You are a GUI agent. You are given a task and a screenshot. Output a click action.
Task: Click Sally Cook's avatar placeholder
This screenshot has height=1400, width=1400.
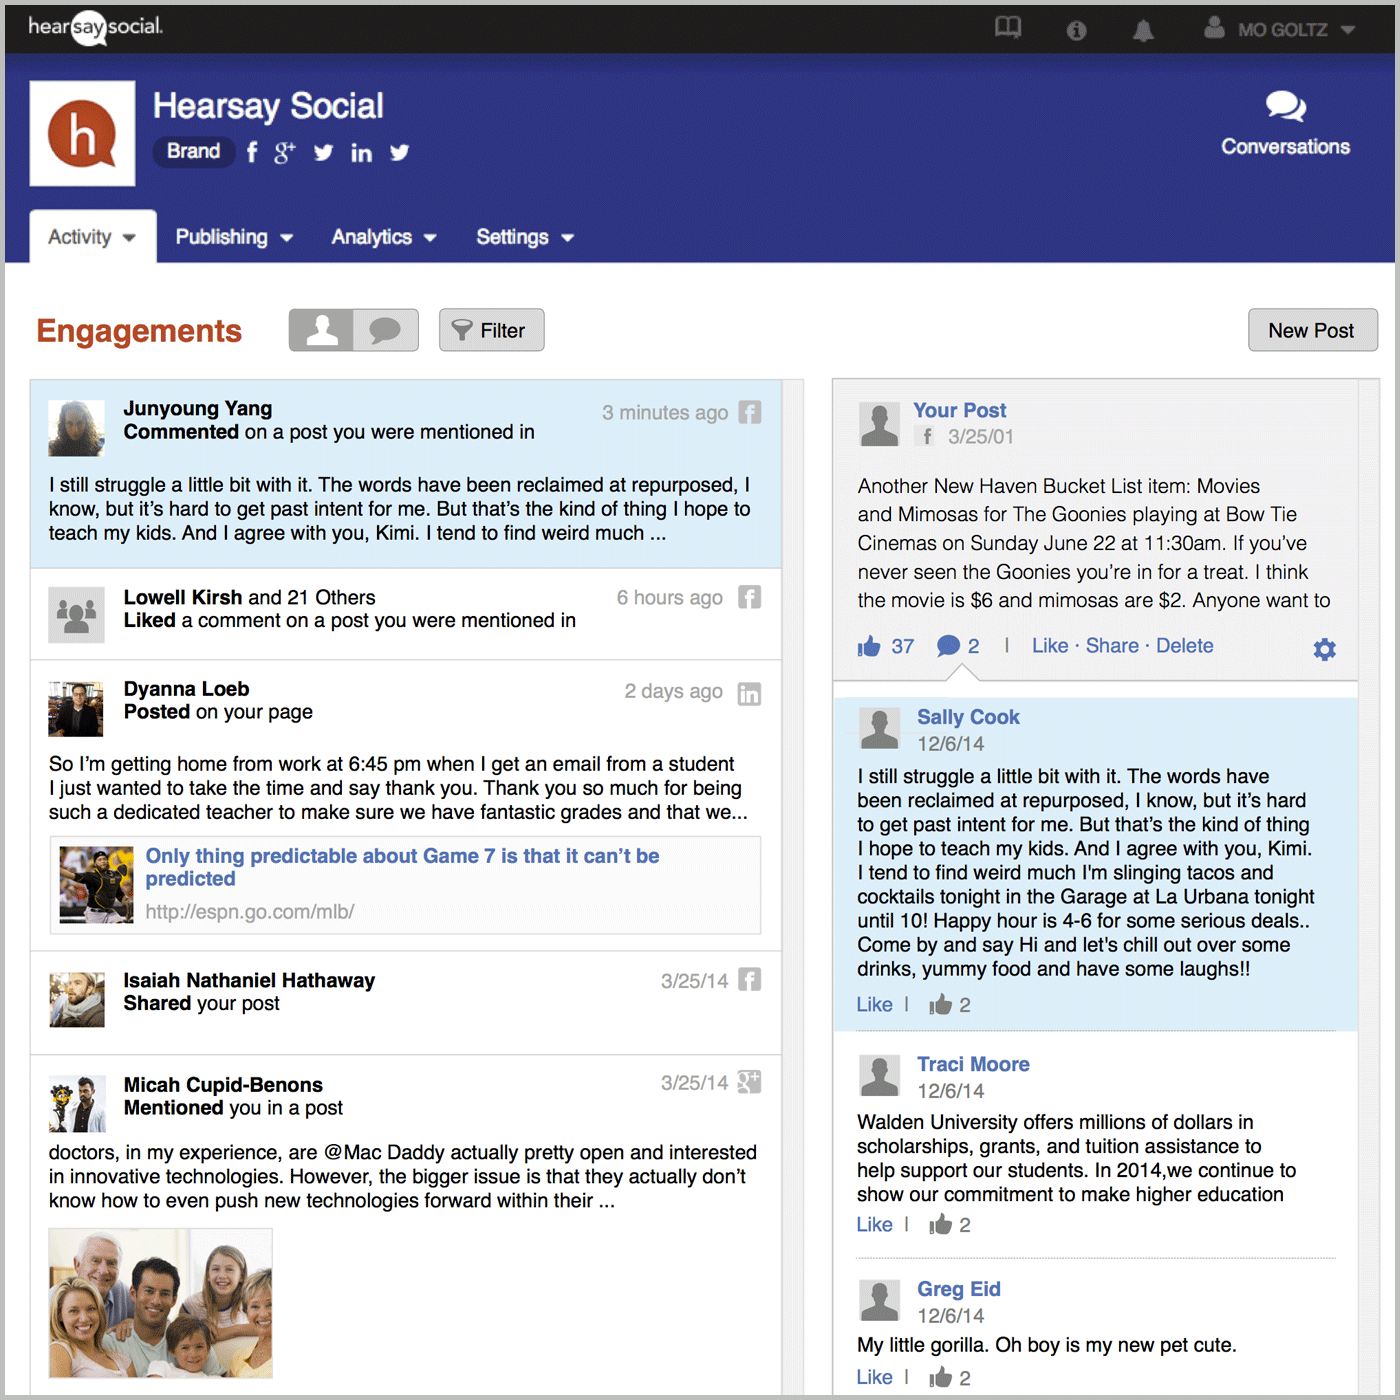(880, 728)
